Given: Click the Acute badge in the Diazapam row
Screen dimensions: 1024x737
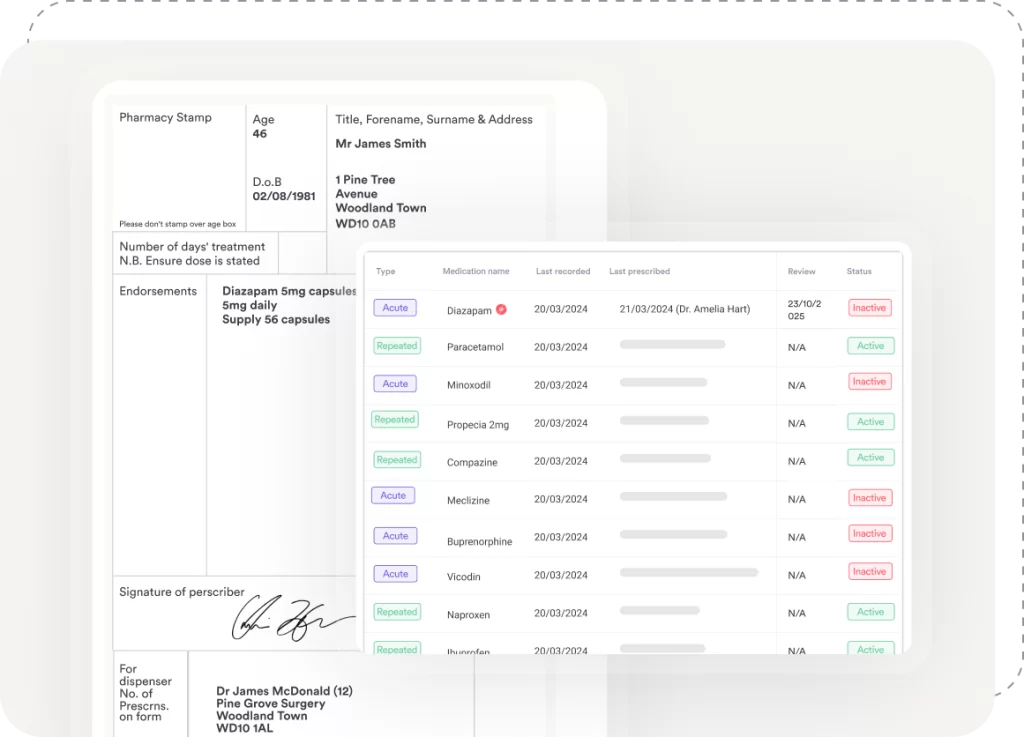Looking at the screenshot, I should [395, 308].
